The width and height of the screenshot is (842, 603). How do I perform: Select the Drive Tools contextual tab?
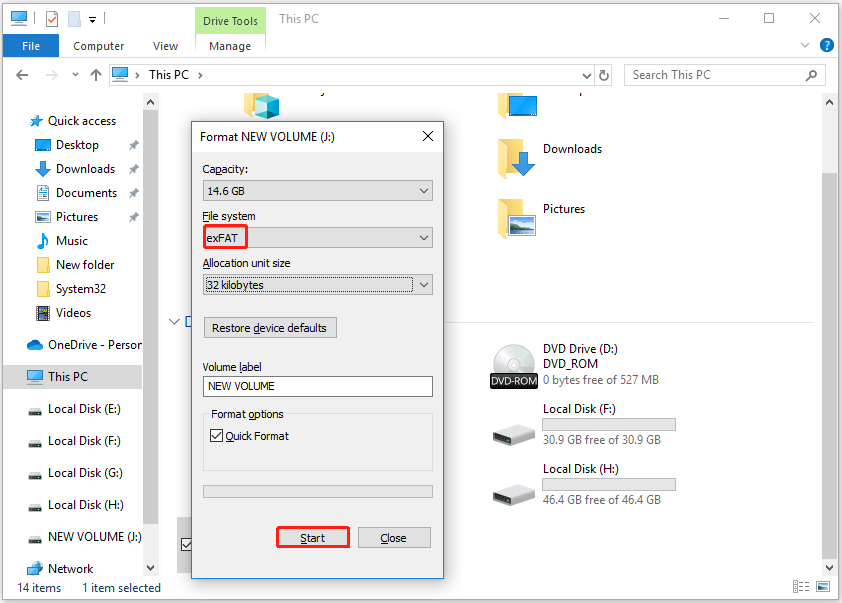[230, 20]
